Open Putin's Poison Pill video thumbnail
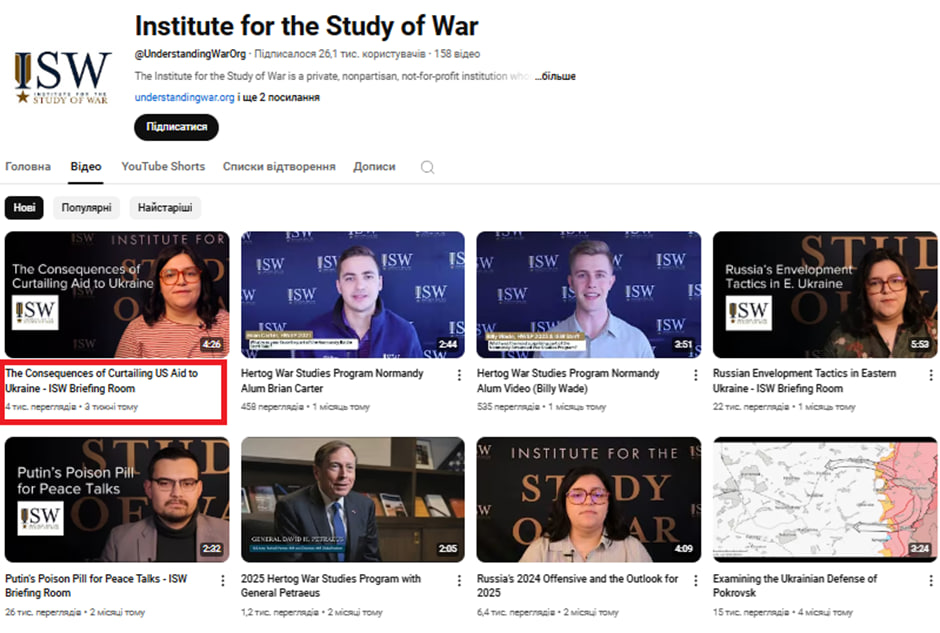The width and height of the screenshot is (940, 633). [117, 499]
